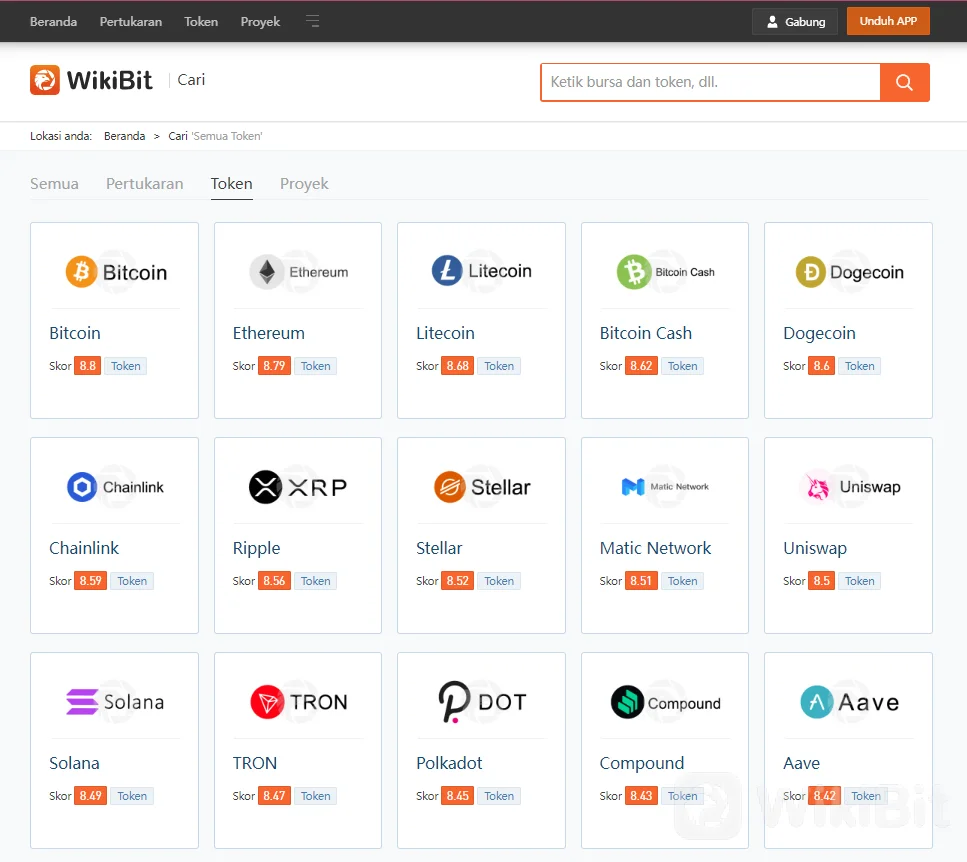Click the Beranda breadcrumb link

[125, 136]
